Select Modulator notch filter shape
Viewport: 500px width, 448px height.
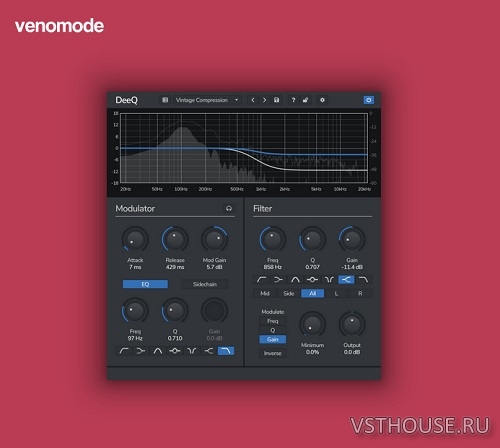point(192,351)
